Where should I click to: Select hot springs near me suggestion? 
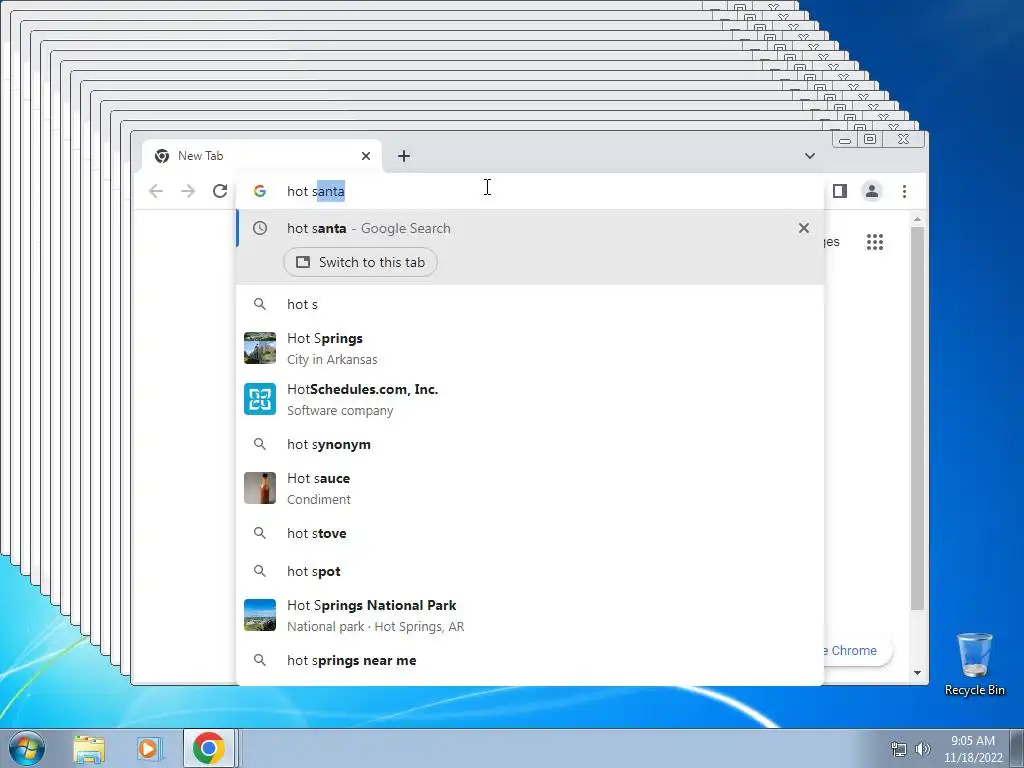(530, 660)
